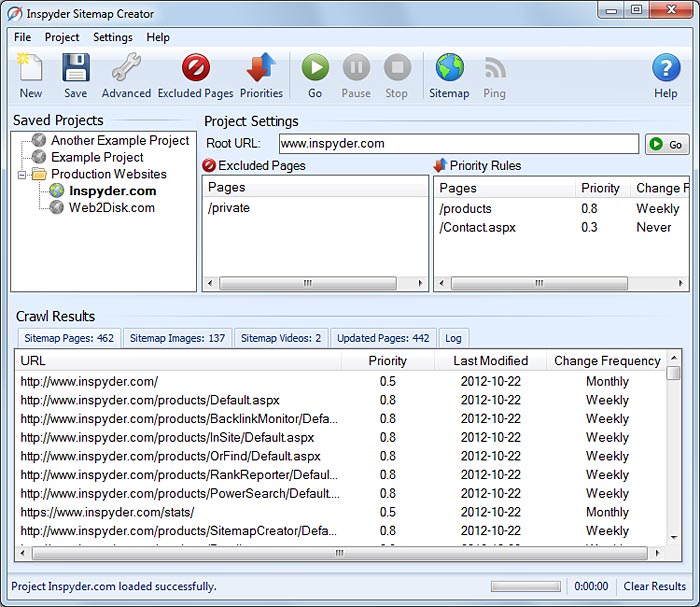Select the products/Default.aspx result row
This screenshot has height=607, width=700.
(x=341, y=400)
